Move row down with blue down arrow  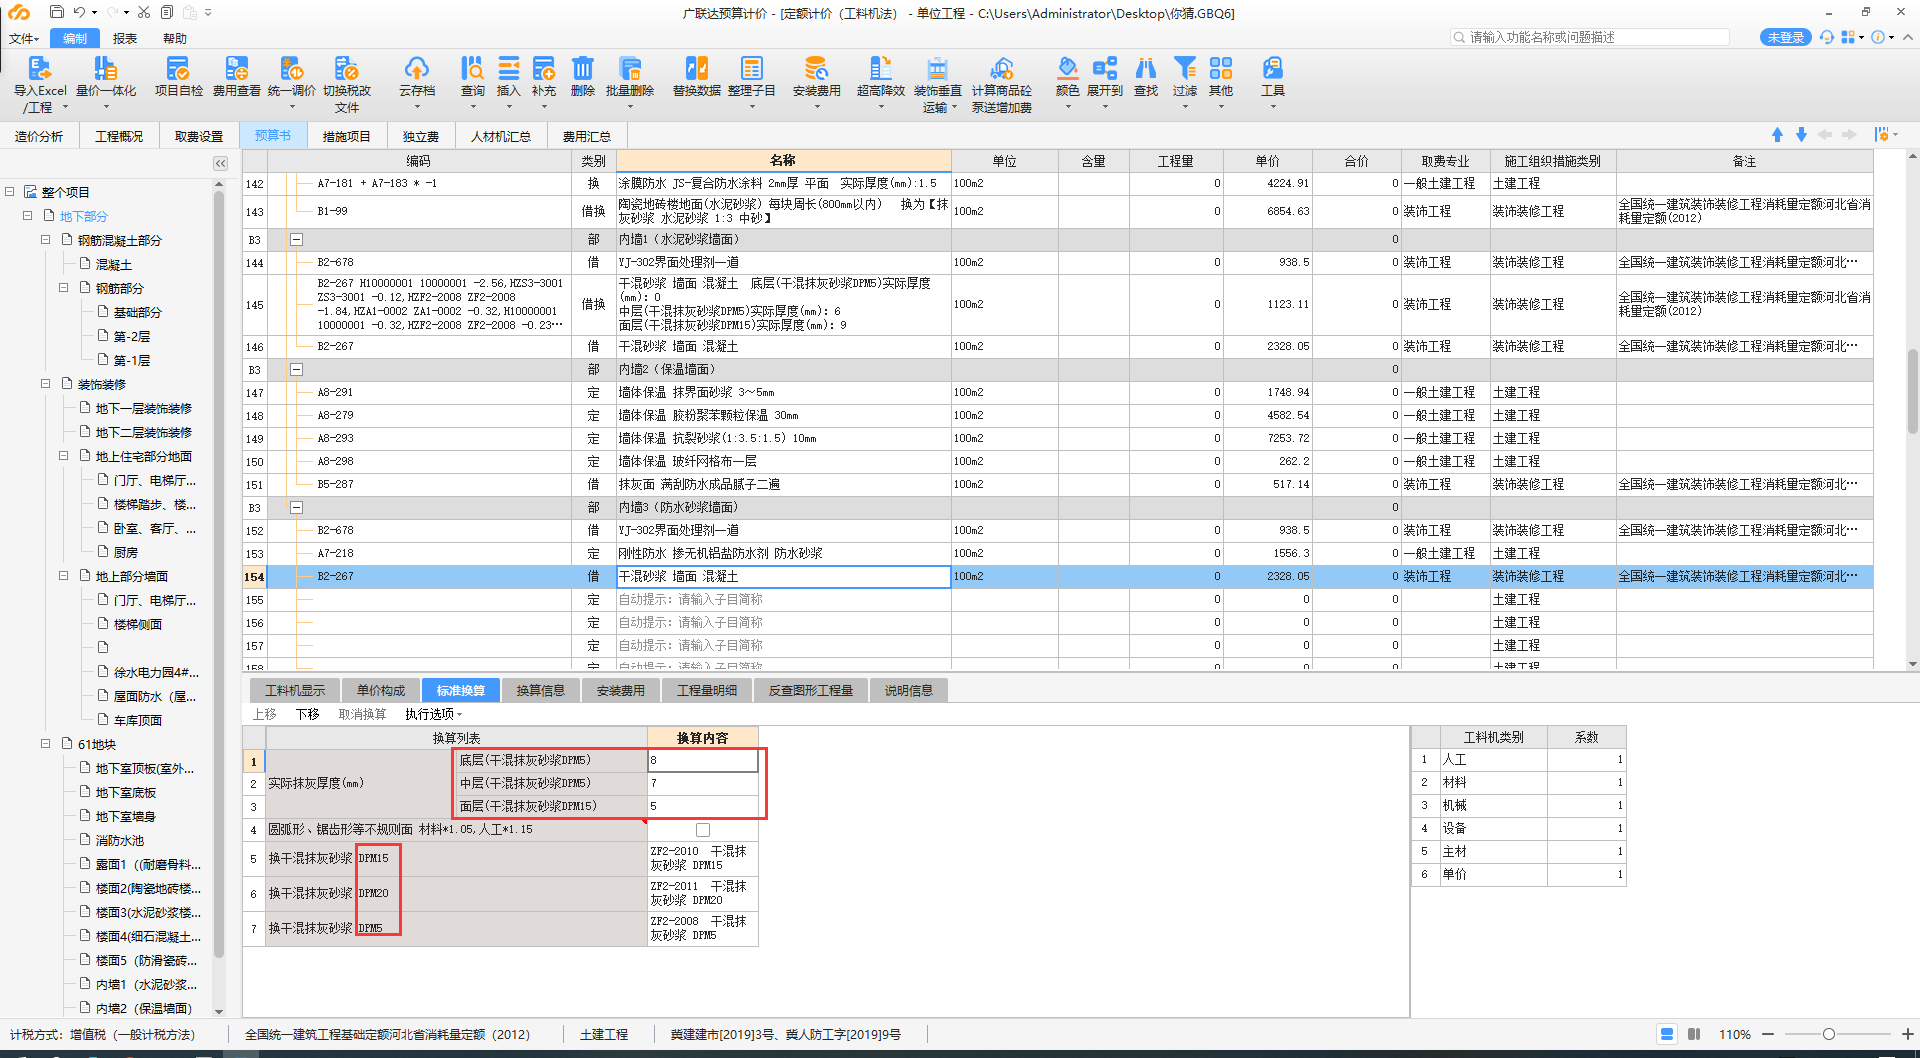tap(1801, 135)
